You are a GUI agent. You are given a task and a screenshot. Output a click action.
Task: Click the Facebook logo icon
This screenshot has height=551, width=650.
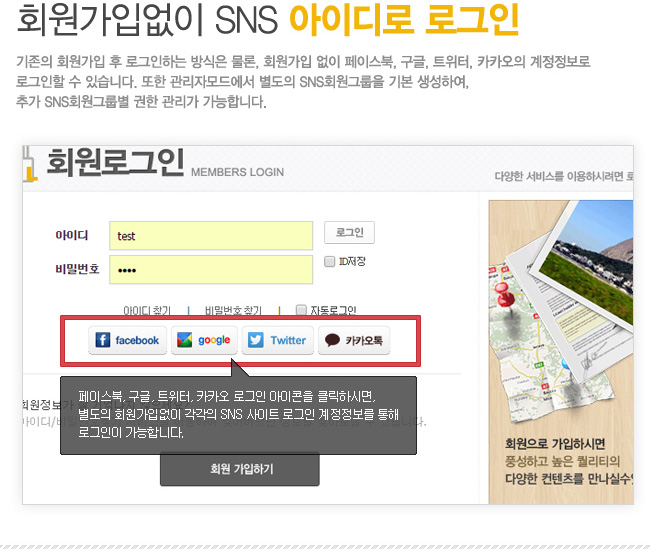pos(102,340)
